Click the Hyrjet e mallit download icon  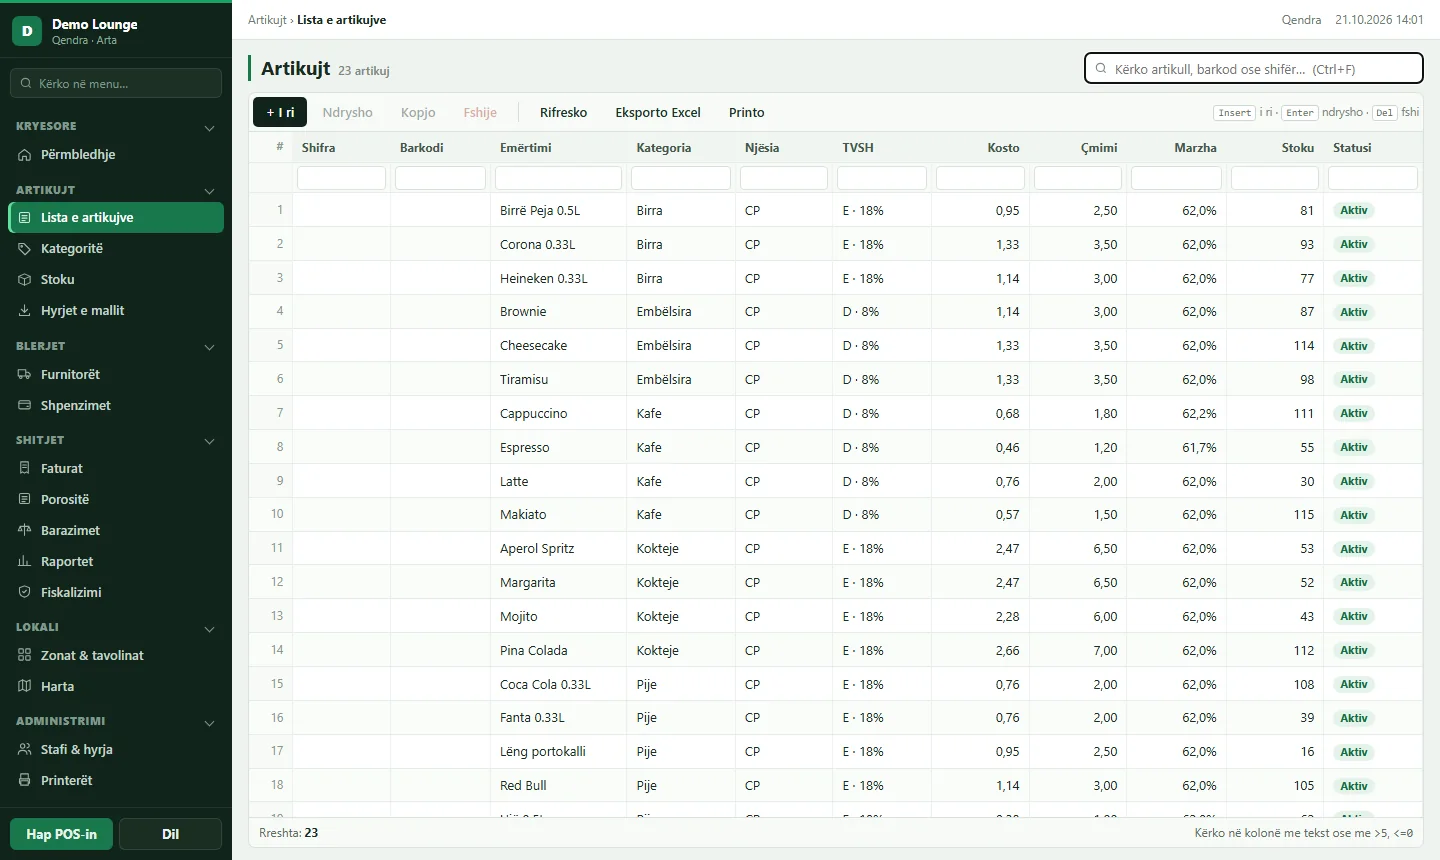pos(25,311)
